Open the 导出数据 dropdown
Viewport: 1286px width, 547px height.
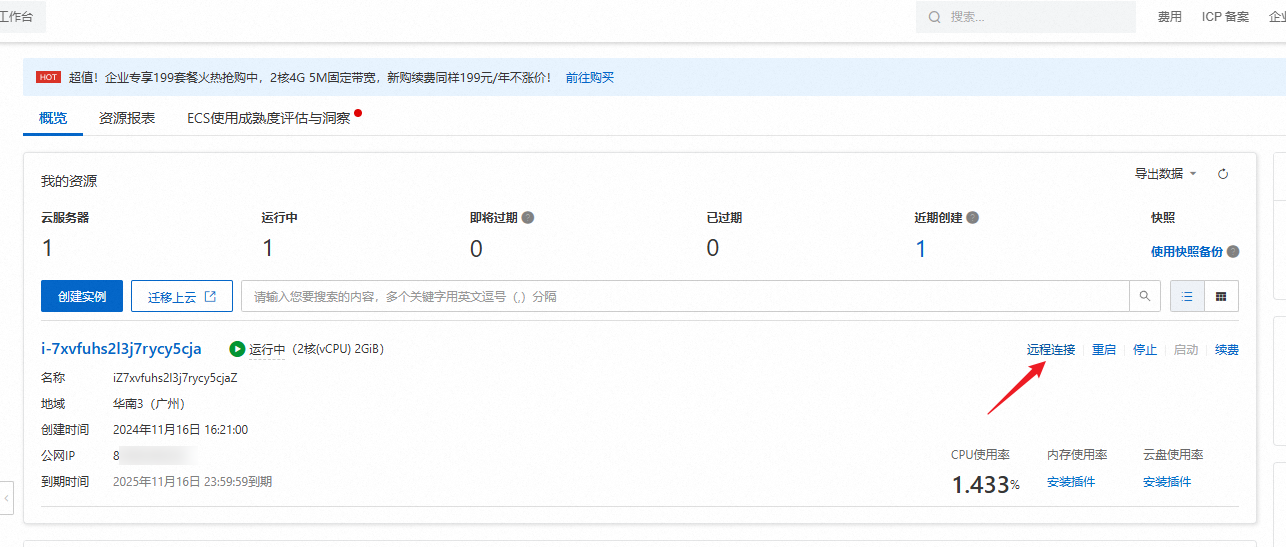[1165, 174]
